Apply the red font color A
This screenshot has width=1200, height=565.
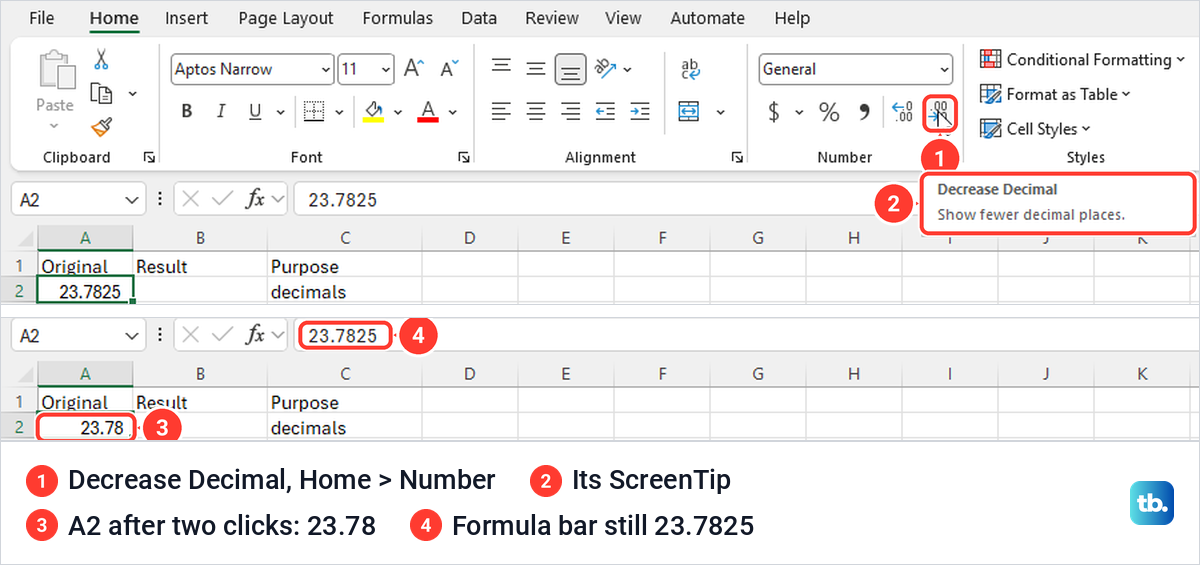(428, 111)
